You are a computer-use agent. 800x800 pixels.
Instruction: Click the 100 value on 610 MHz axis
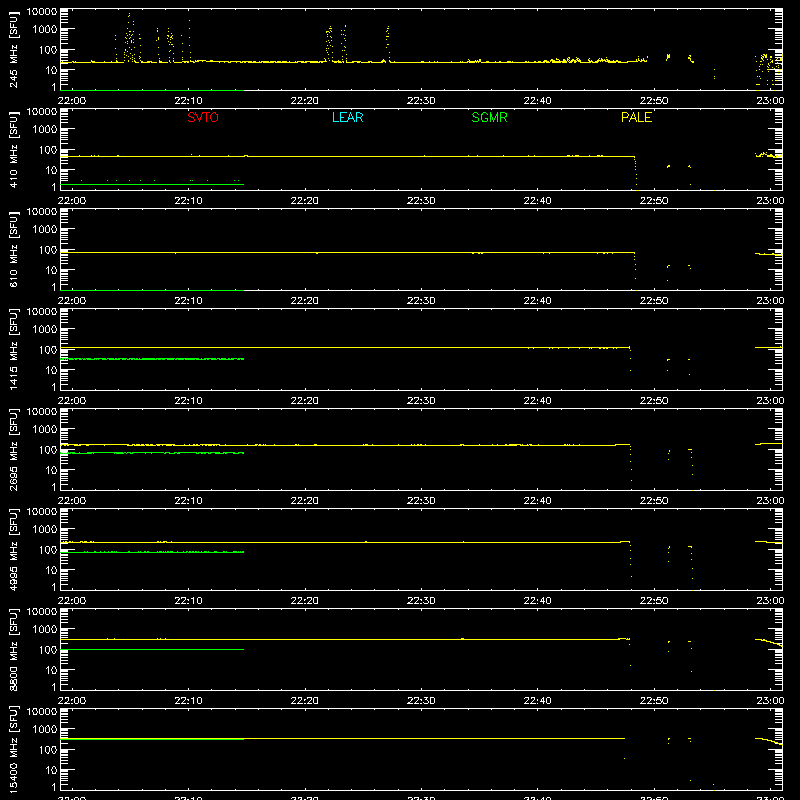(48, 250)
